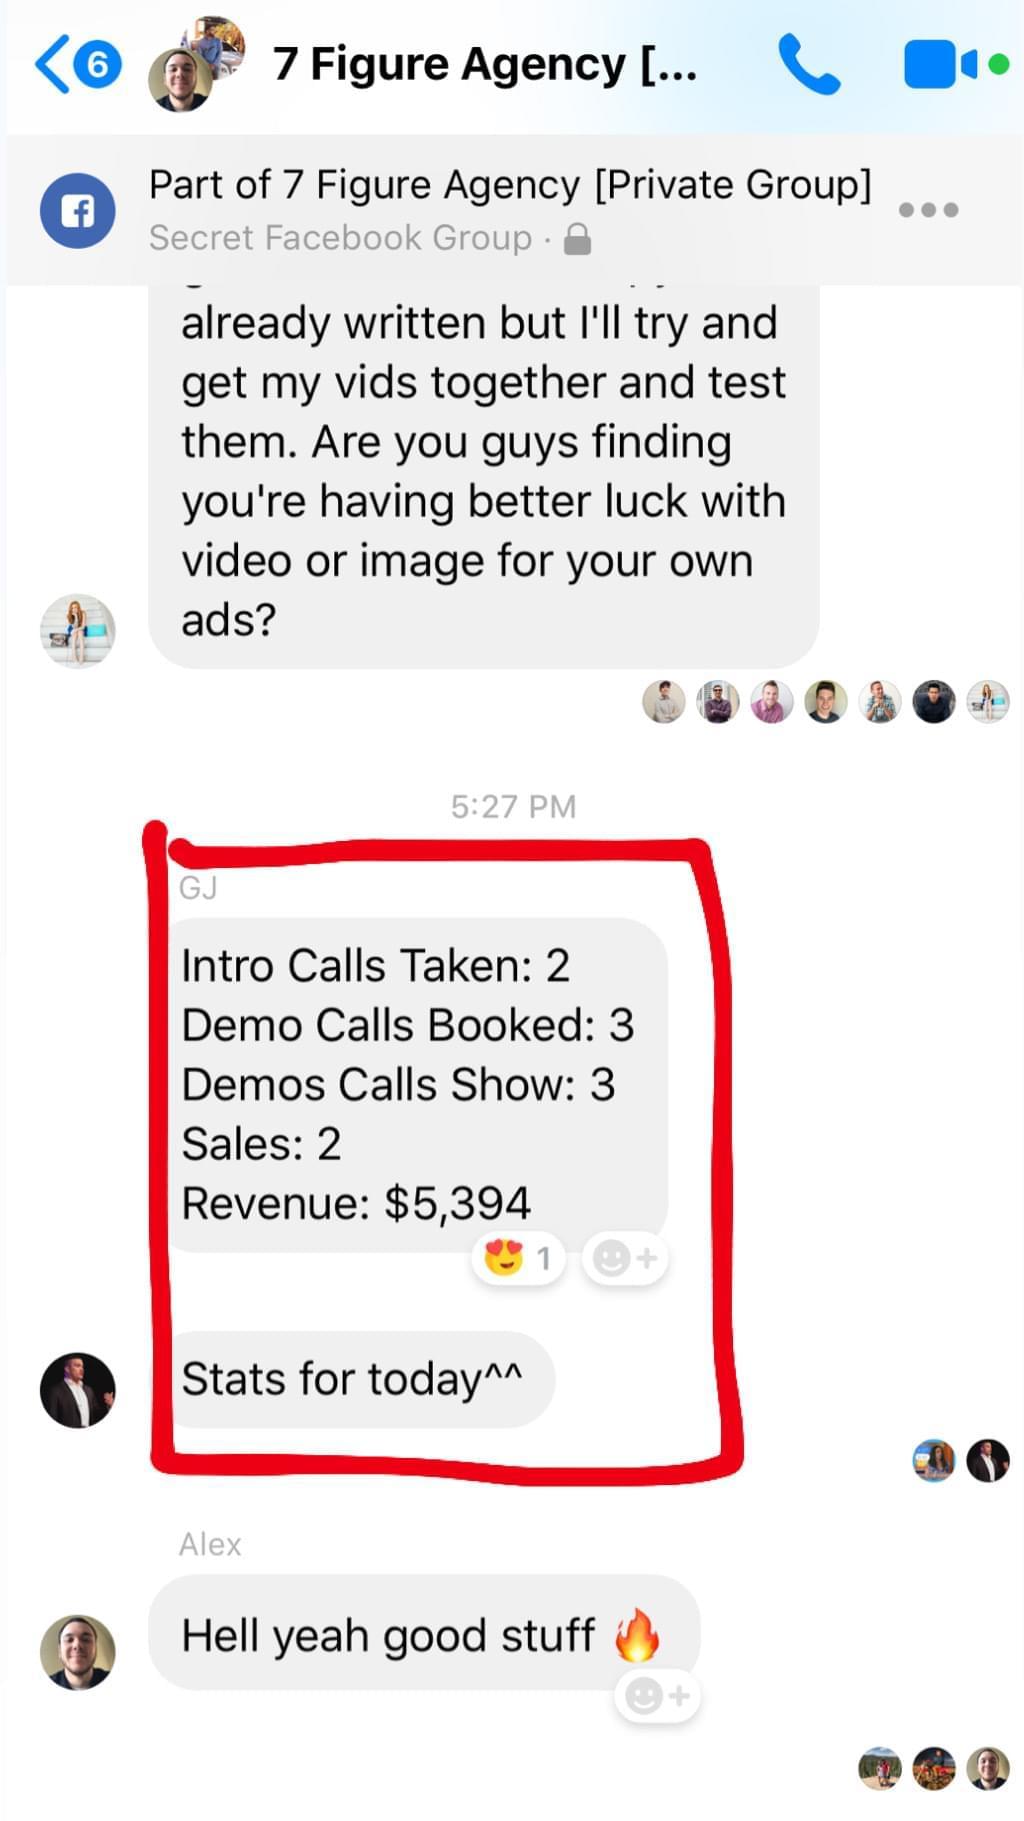View seen-by avatars below Alex's message

pyautogui.click(x=934, y=1768)
